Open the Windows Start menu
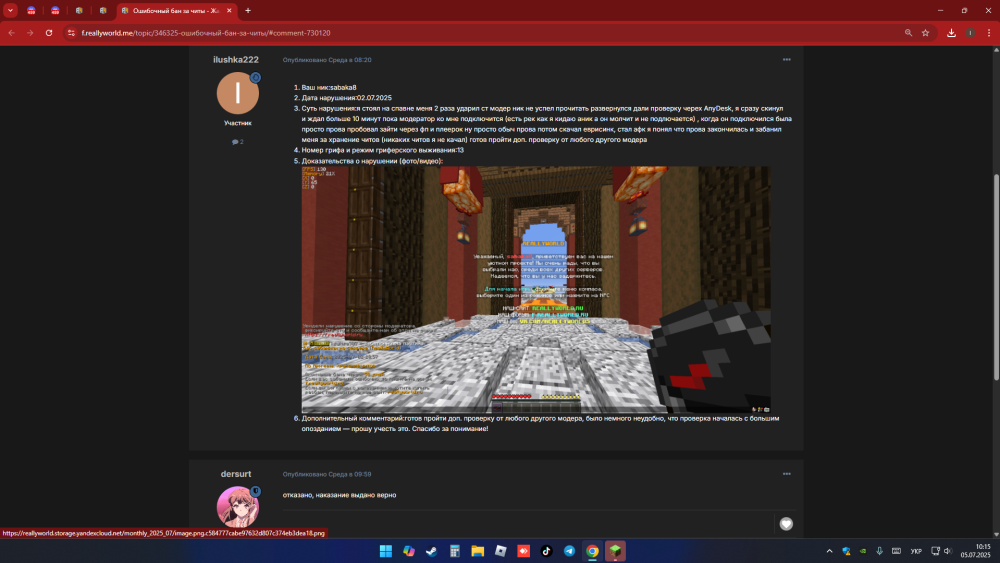This screenshot has height=563, width=1000. point(386,551)
